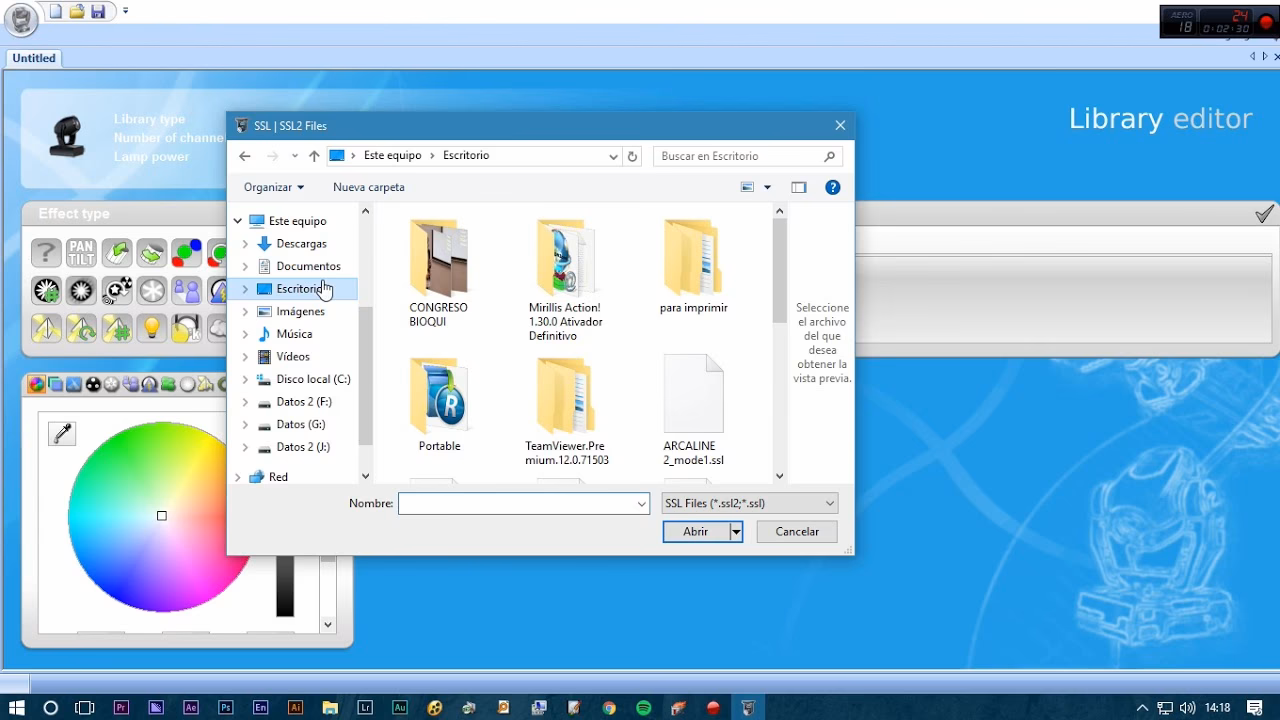Screen dimensions: 1280x720
Task: Toggle the preview pane button
Action: (x=798, y=187)
